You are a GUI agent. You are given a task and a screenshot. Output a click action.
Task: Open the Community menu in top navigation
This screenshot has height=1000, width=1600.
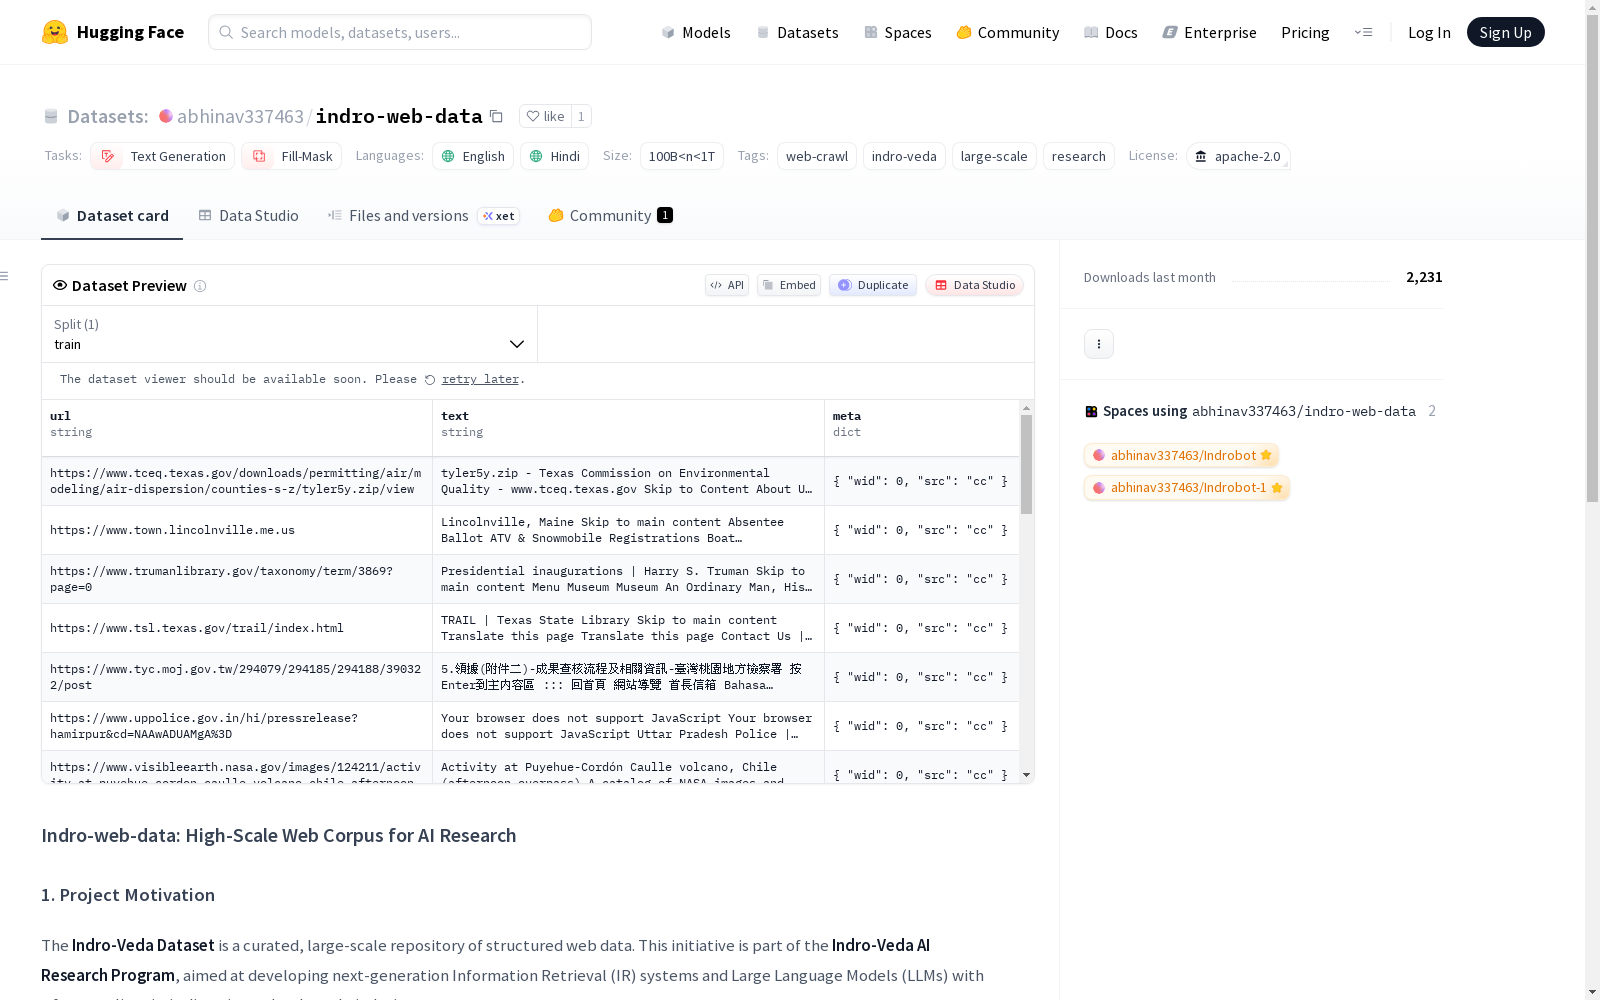point(1008,32)
